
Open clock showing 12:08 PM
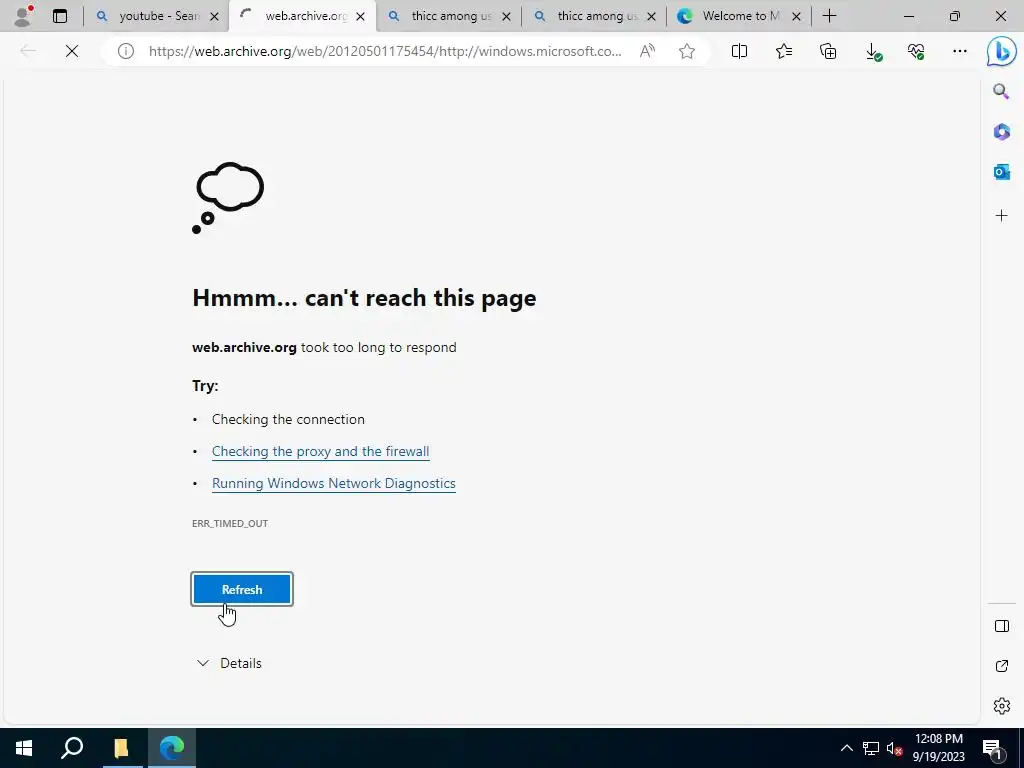click(939, 748)
